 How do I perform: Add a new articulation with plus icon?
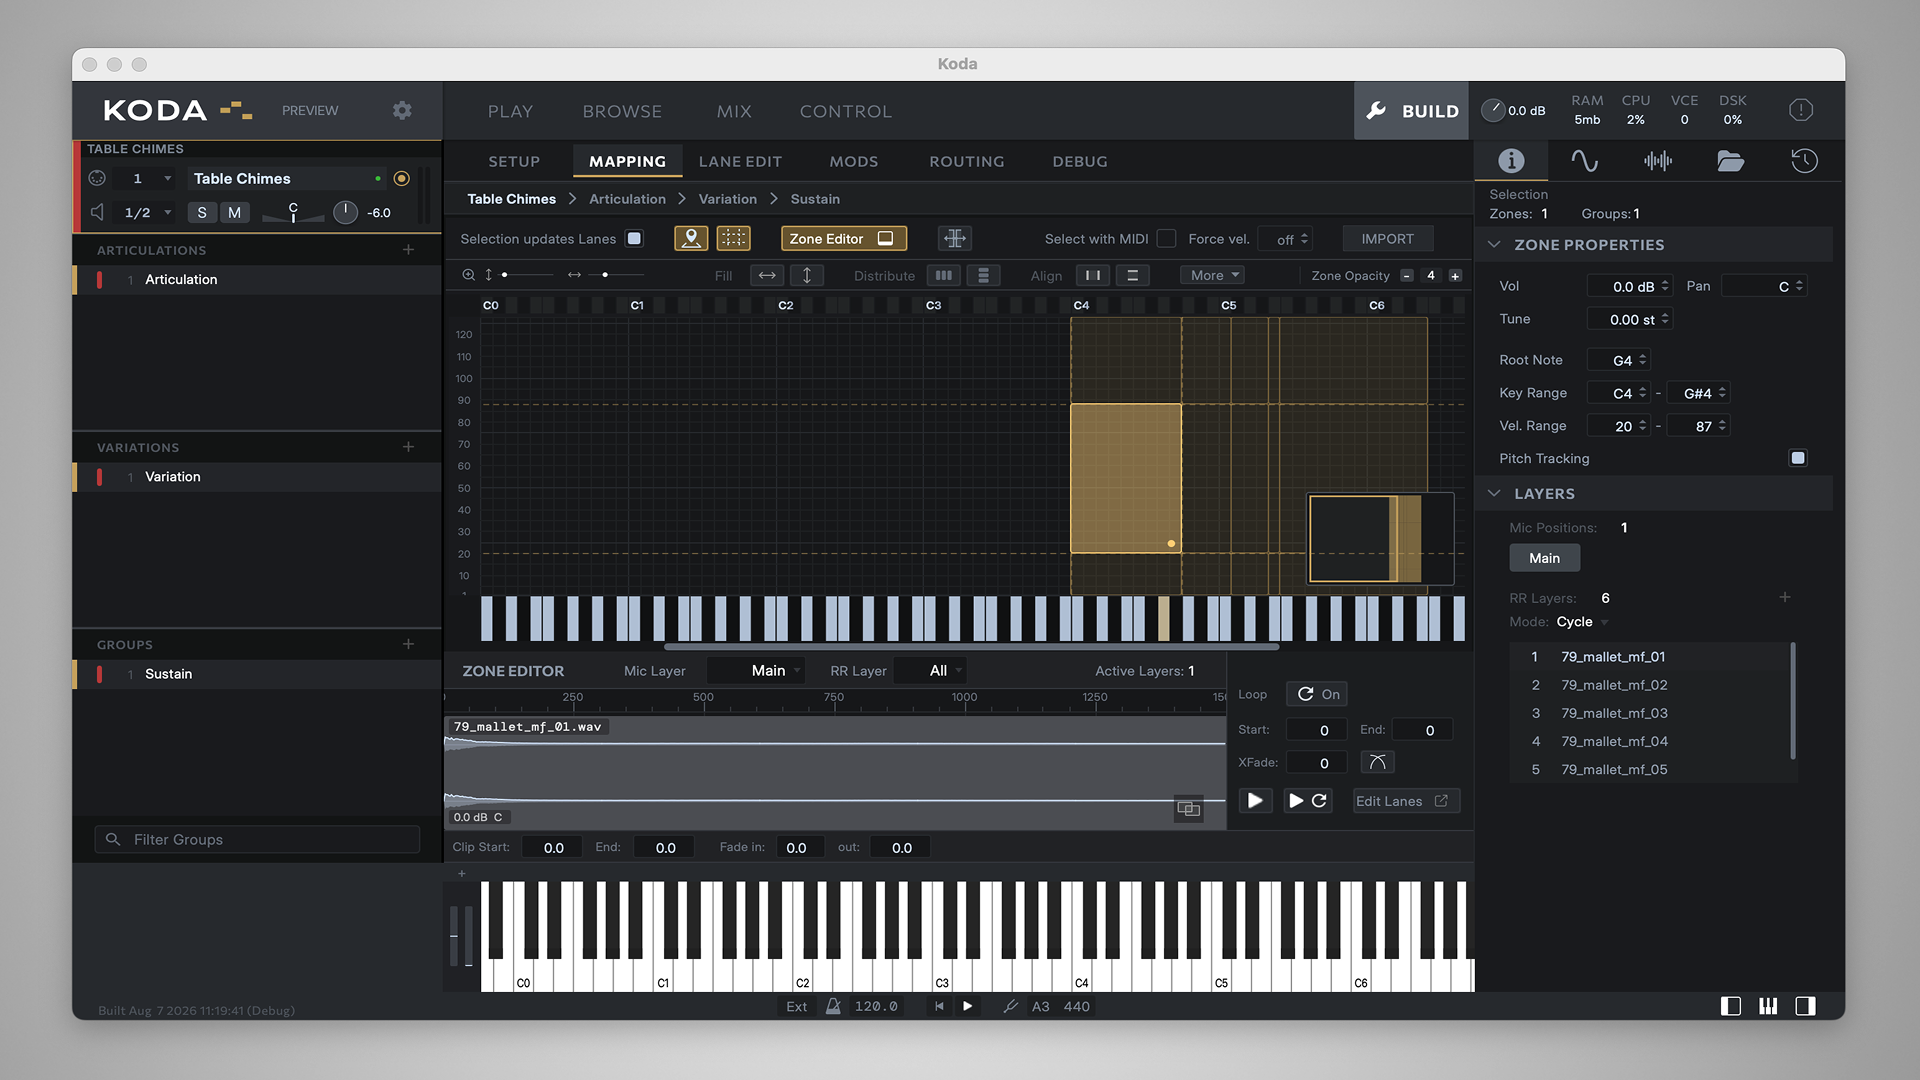click(x=408, y=249)
